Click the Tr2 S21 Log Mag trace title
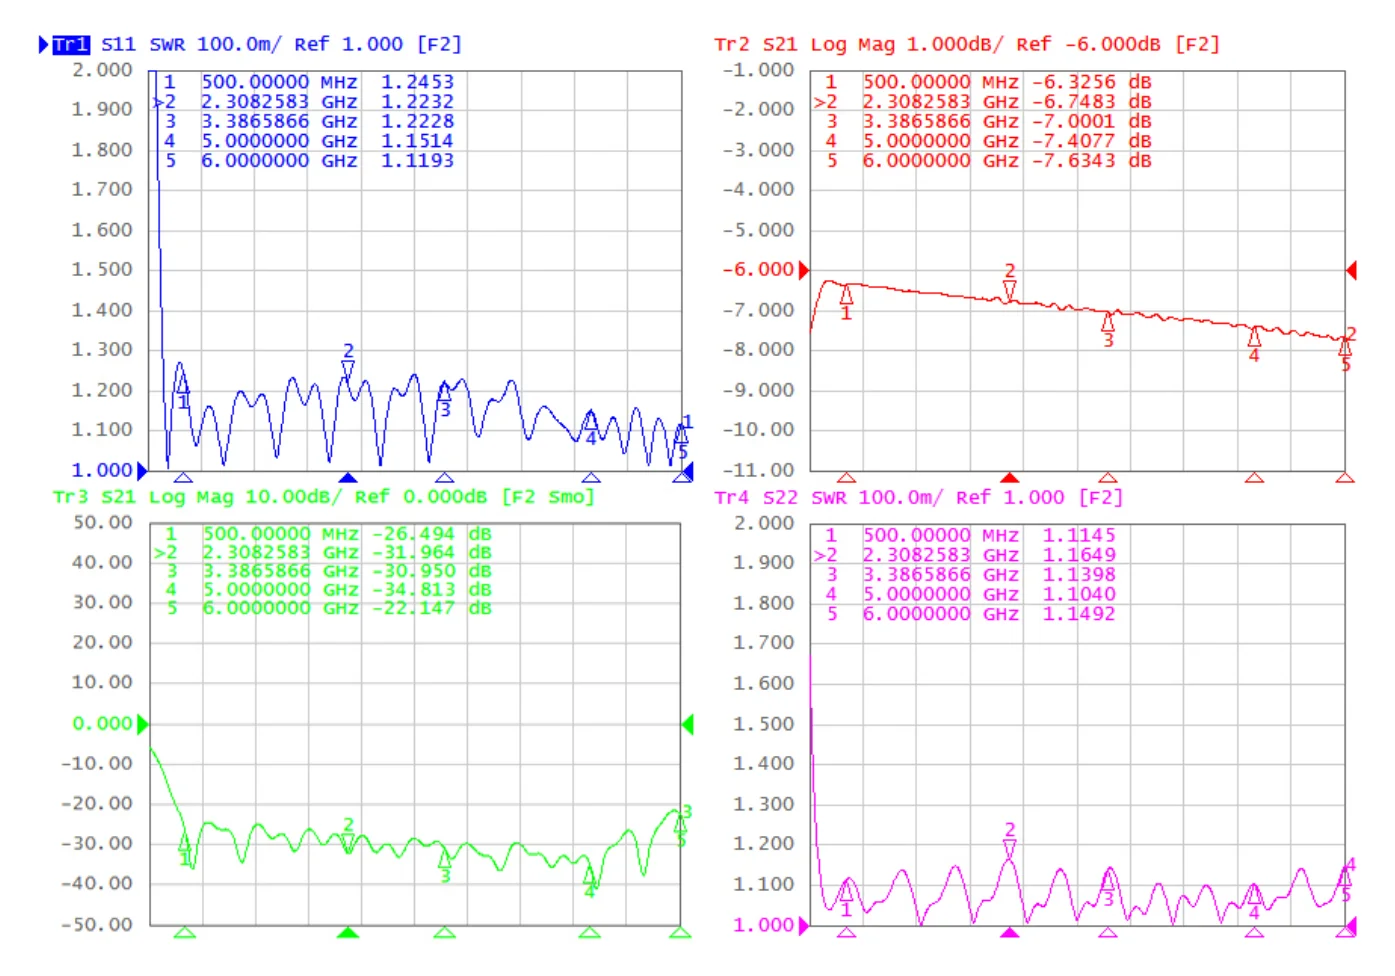 coord(967,45)
